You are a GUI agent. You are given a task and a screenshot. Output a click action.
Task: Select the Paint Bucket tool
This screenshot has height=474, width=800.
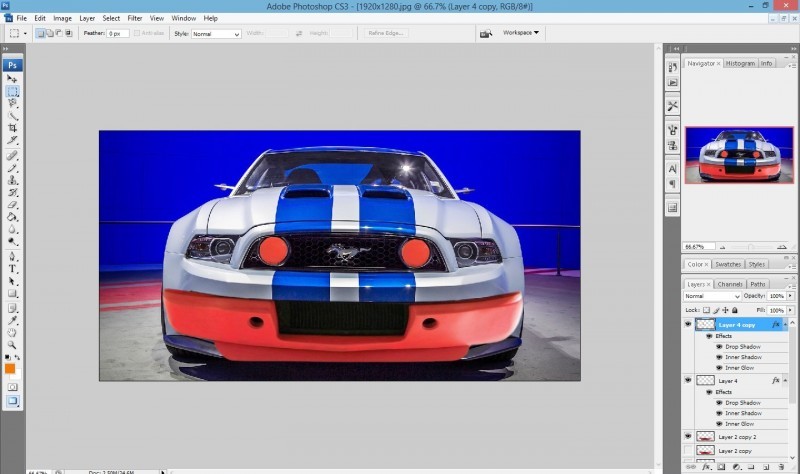[x=12, y=217]
